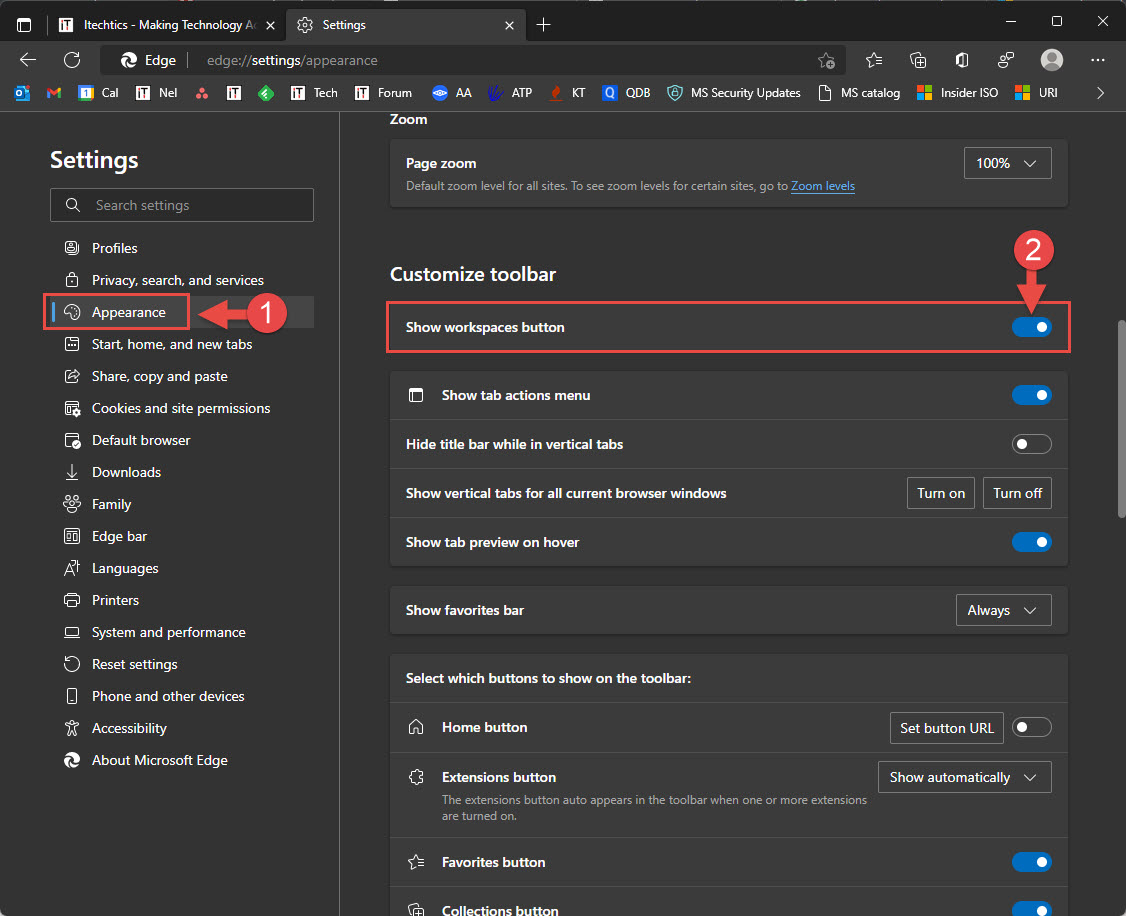Open the MS Security Updates bookmark
1126x916 pixels.
tap(743, 93)
